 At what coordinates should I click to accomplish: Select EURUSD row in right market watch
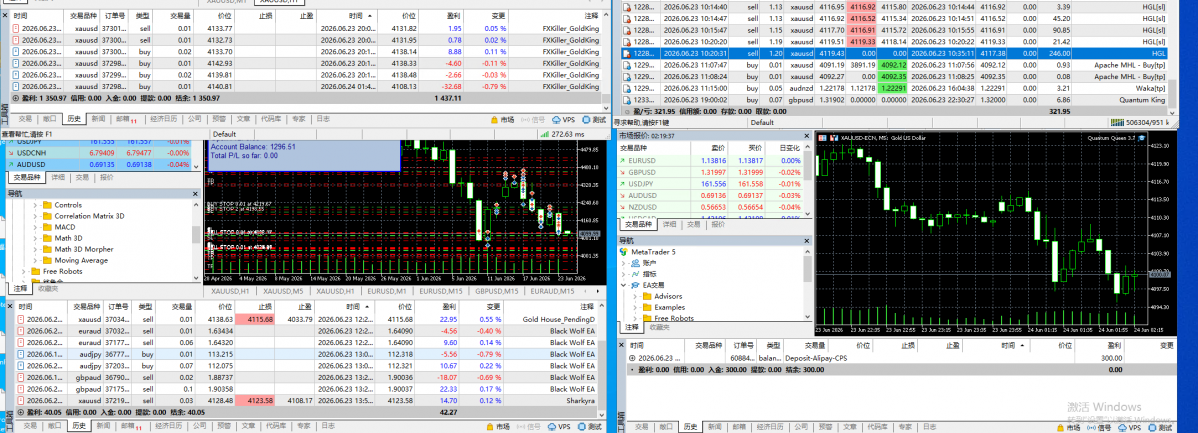pos(712,161)
